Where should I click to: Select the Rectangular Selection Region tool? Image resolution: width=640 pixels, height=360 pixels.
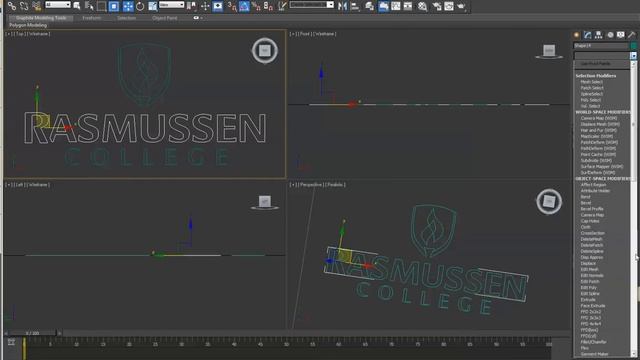point(101,6)
